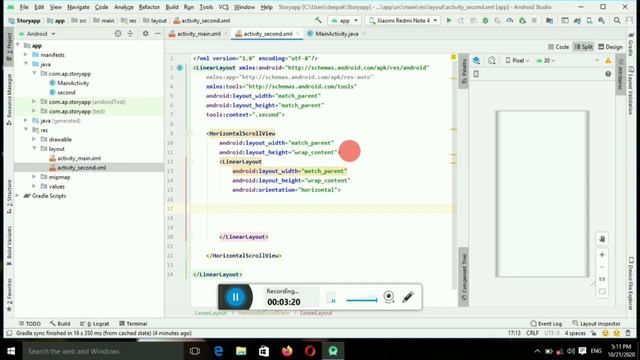The image size is (640, 360).
Task: Switch to MainActivity.java tab
Action: tap(337, 34)
